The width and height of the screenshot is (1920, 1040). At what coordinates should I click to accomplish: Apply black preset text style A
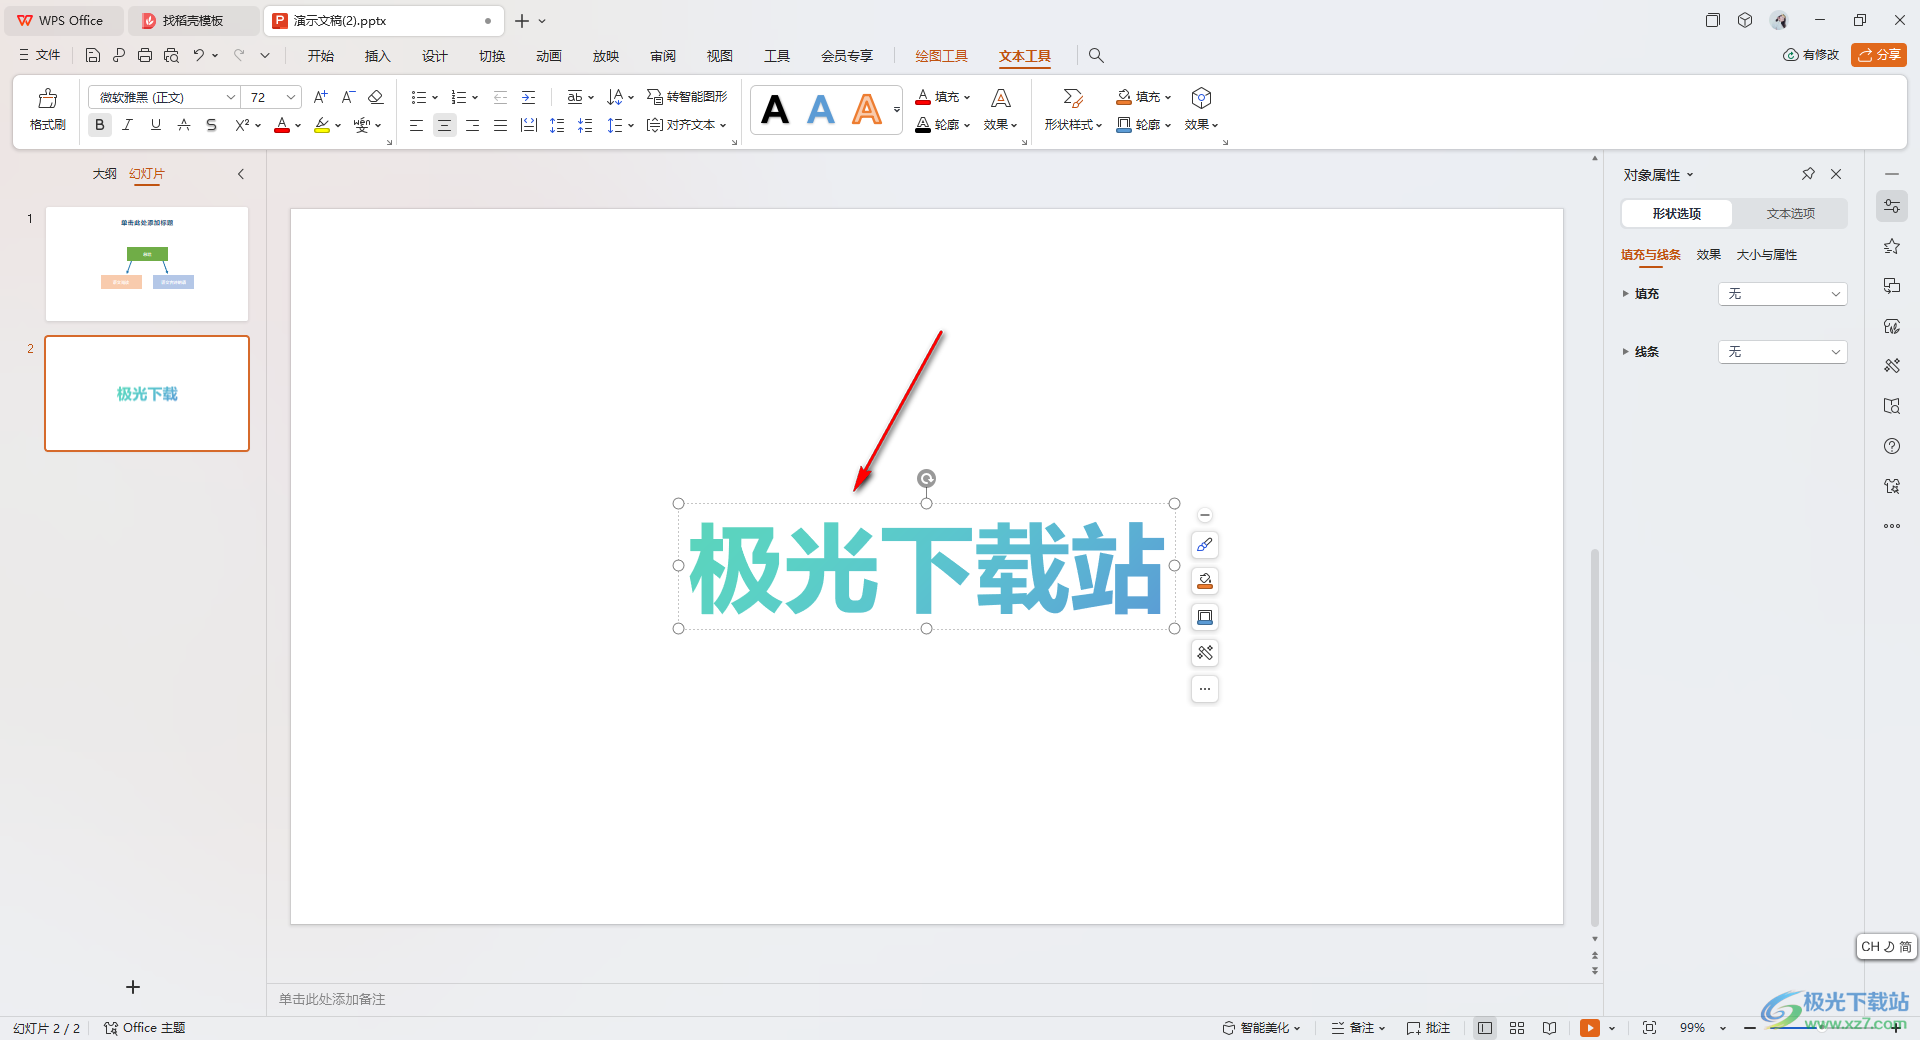pyautogui.click(x=775, y=109)
